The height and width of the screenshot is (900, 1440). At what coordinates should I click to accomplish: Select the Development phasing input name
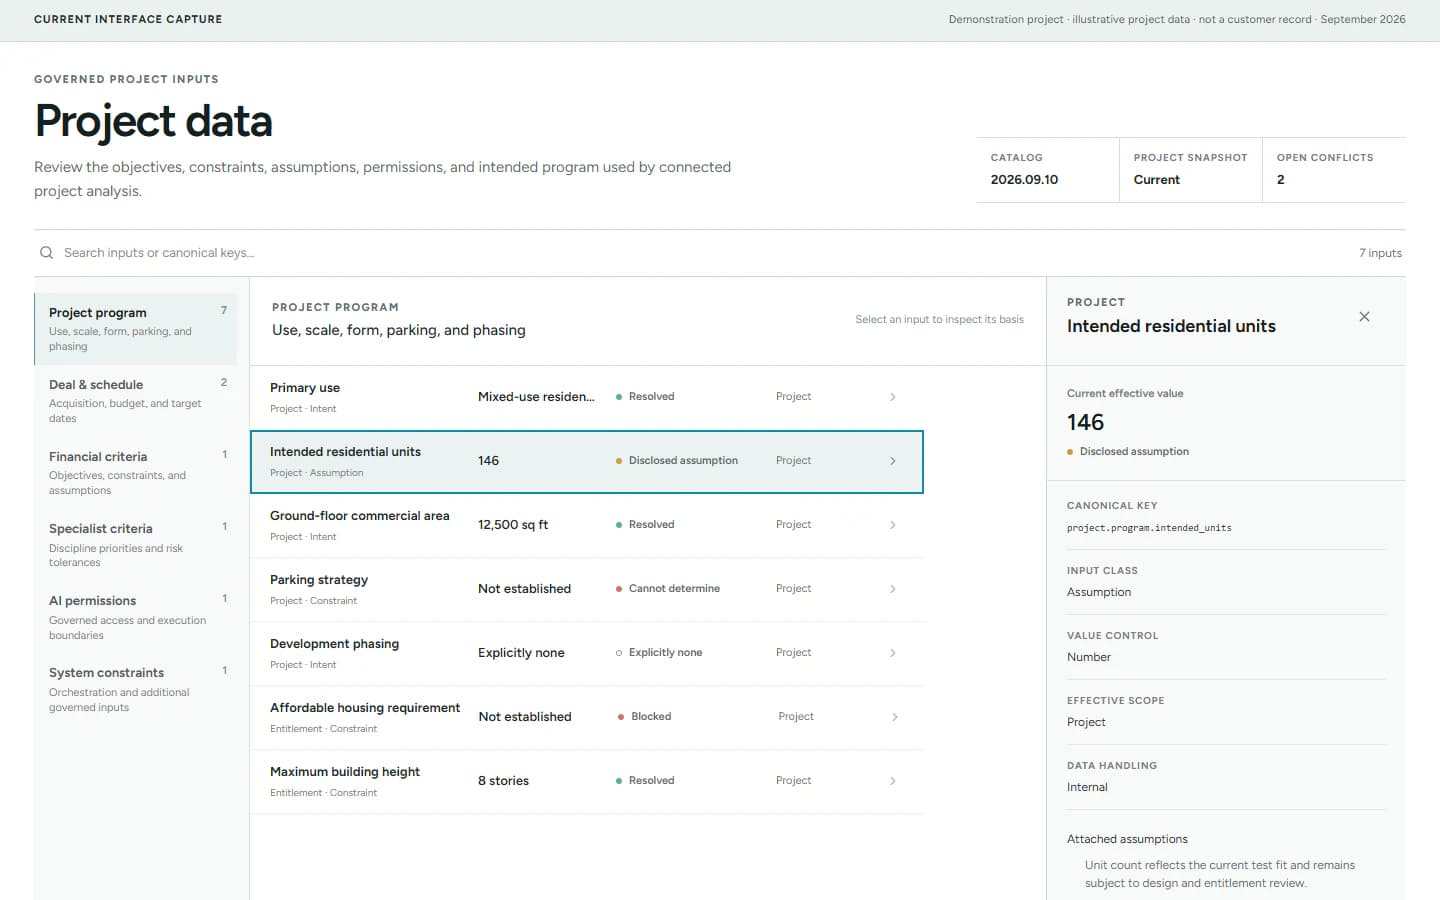coord(334,644)
